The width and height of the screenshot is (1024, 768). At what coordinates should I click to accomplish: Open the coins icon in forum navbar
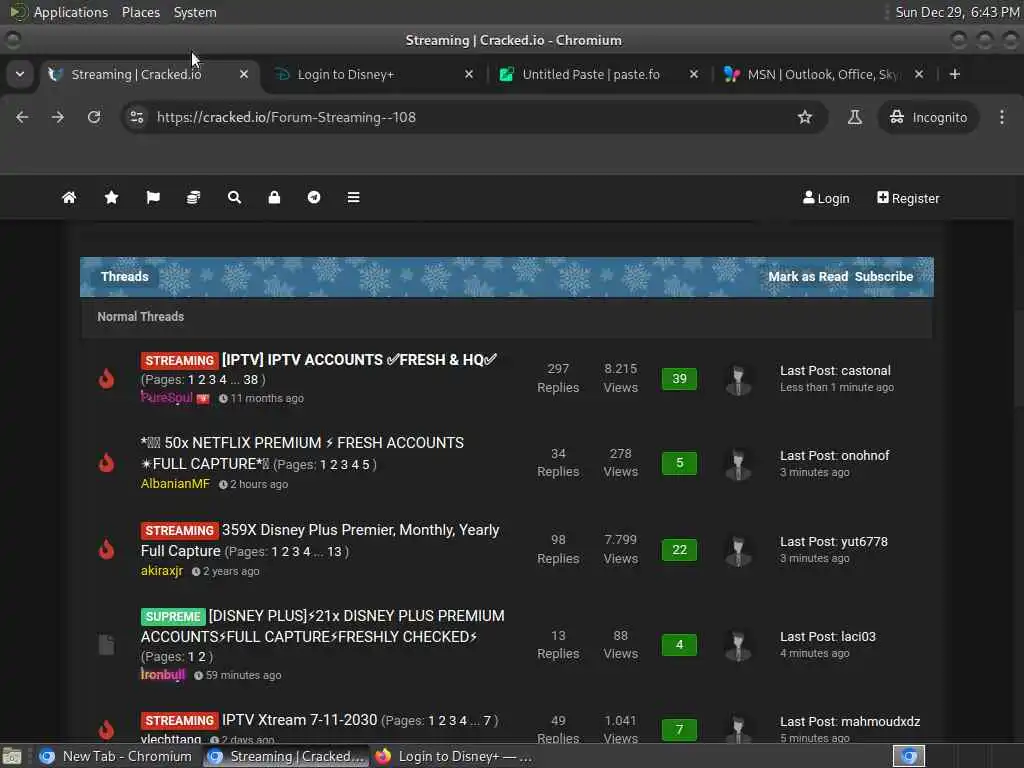[x=193, y=197]
